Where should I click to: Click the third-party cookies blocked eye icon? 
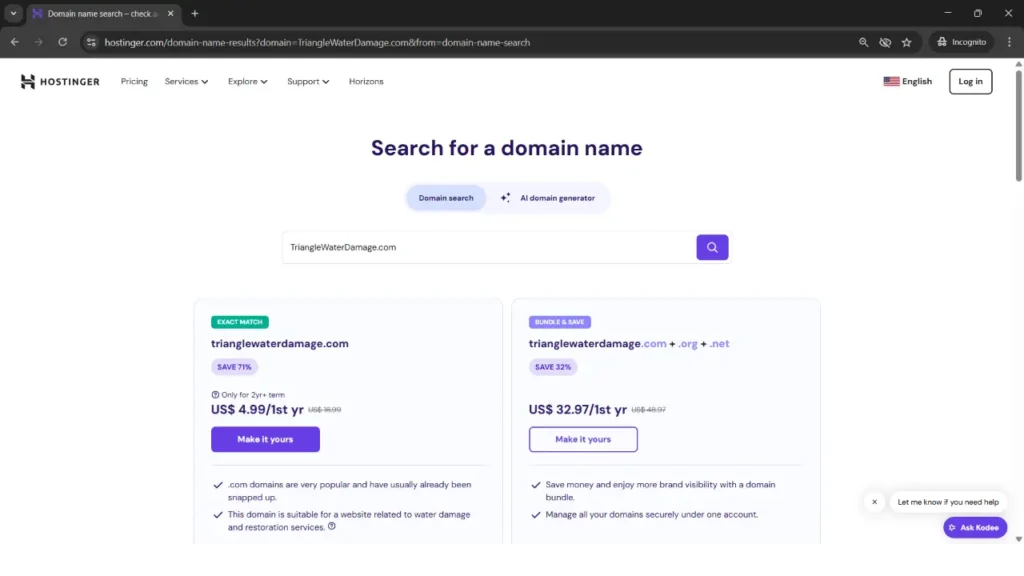(x=885, y=42)
